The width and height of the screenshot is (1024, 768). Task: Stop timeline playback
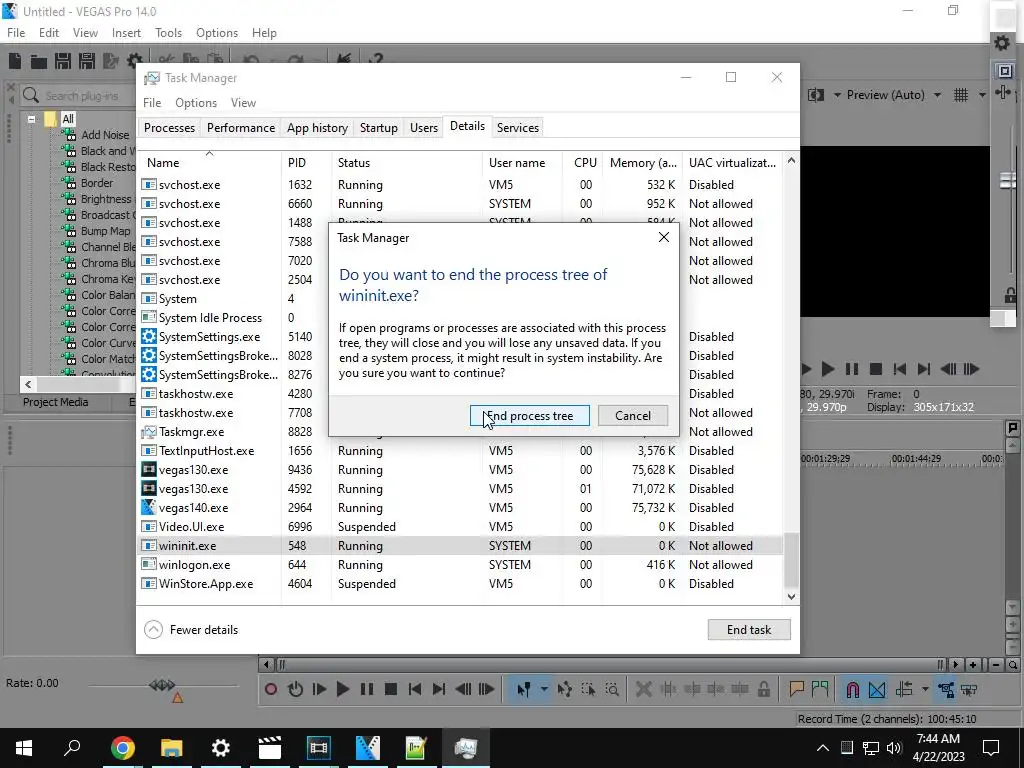pos(391,689)
